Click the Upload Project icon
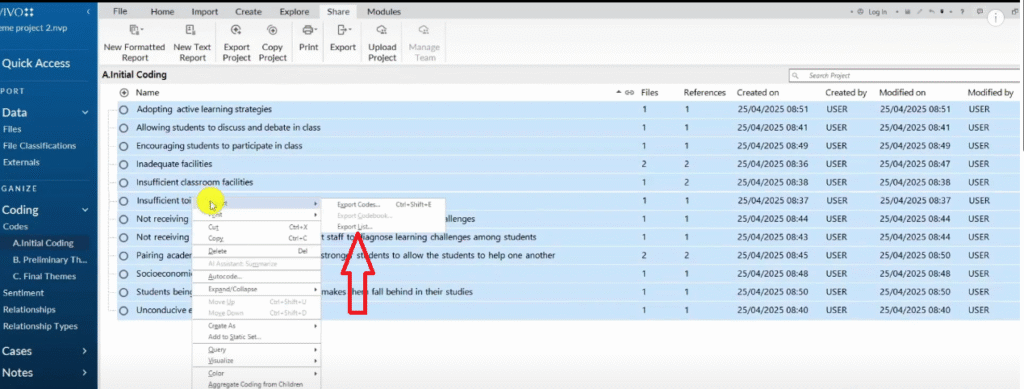Image resolution: width=1024 pixels, height=389 pixels. 382,30
